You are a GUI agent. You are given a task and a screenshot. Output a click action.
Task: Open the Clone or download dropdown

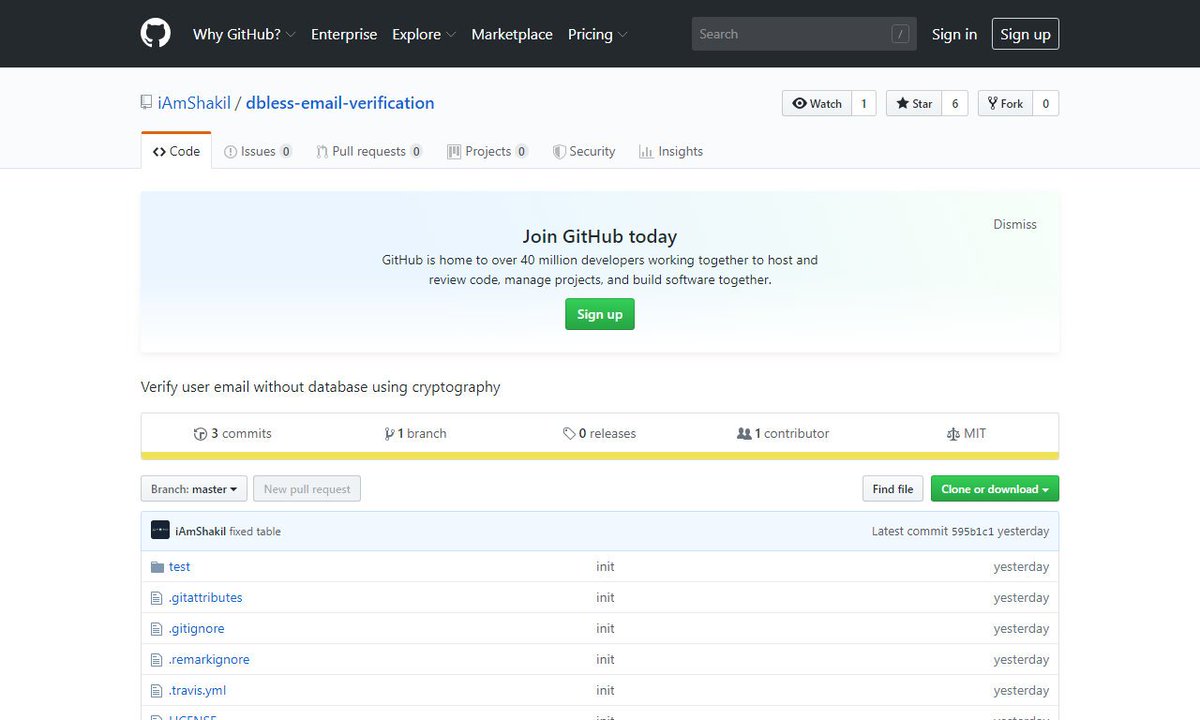click(x=995, y=489)
